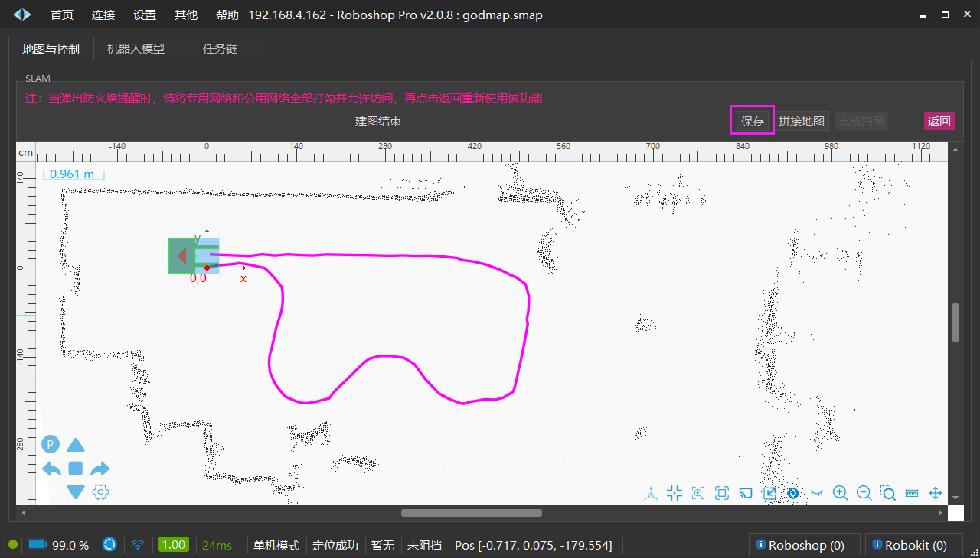Click the pink 返回 button

pos(938,121)
